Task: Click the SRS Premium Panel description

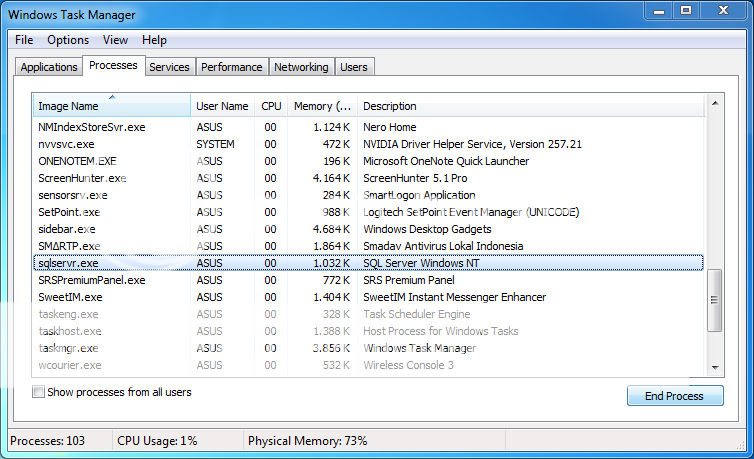Action: coord(409,280)
